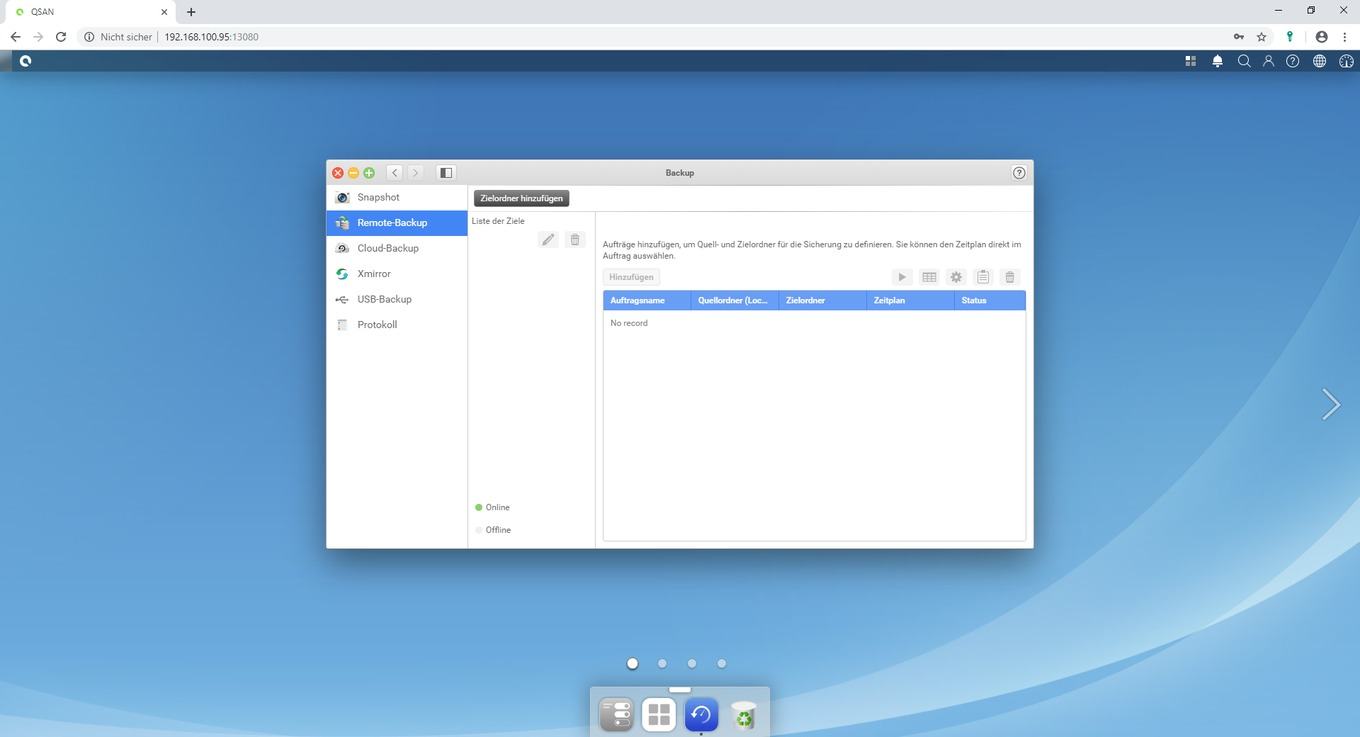Edit target with the pencil icon
The width and height of the screenshot is (1360, 737).
point(548,240)
